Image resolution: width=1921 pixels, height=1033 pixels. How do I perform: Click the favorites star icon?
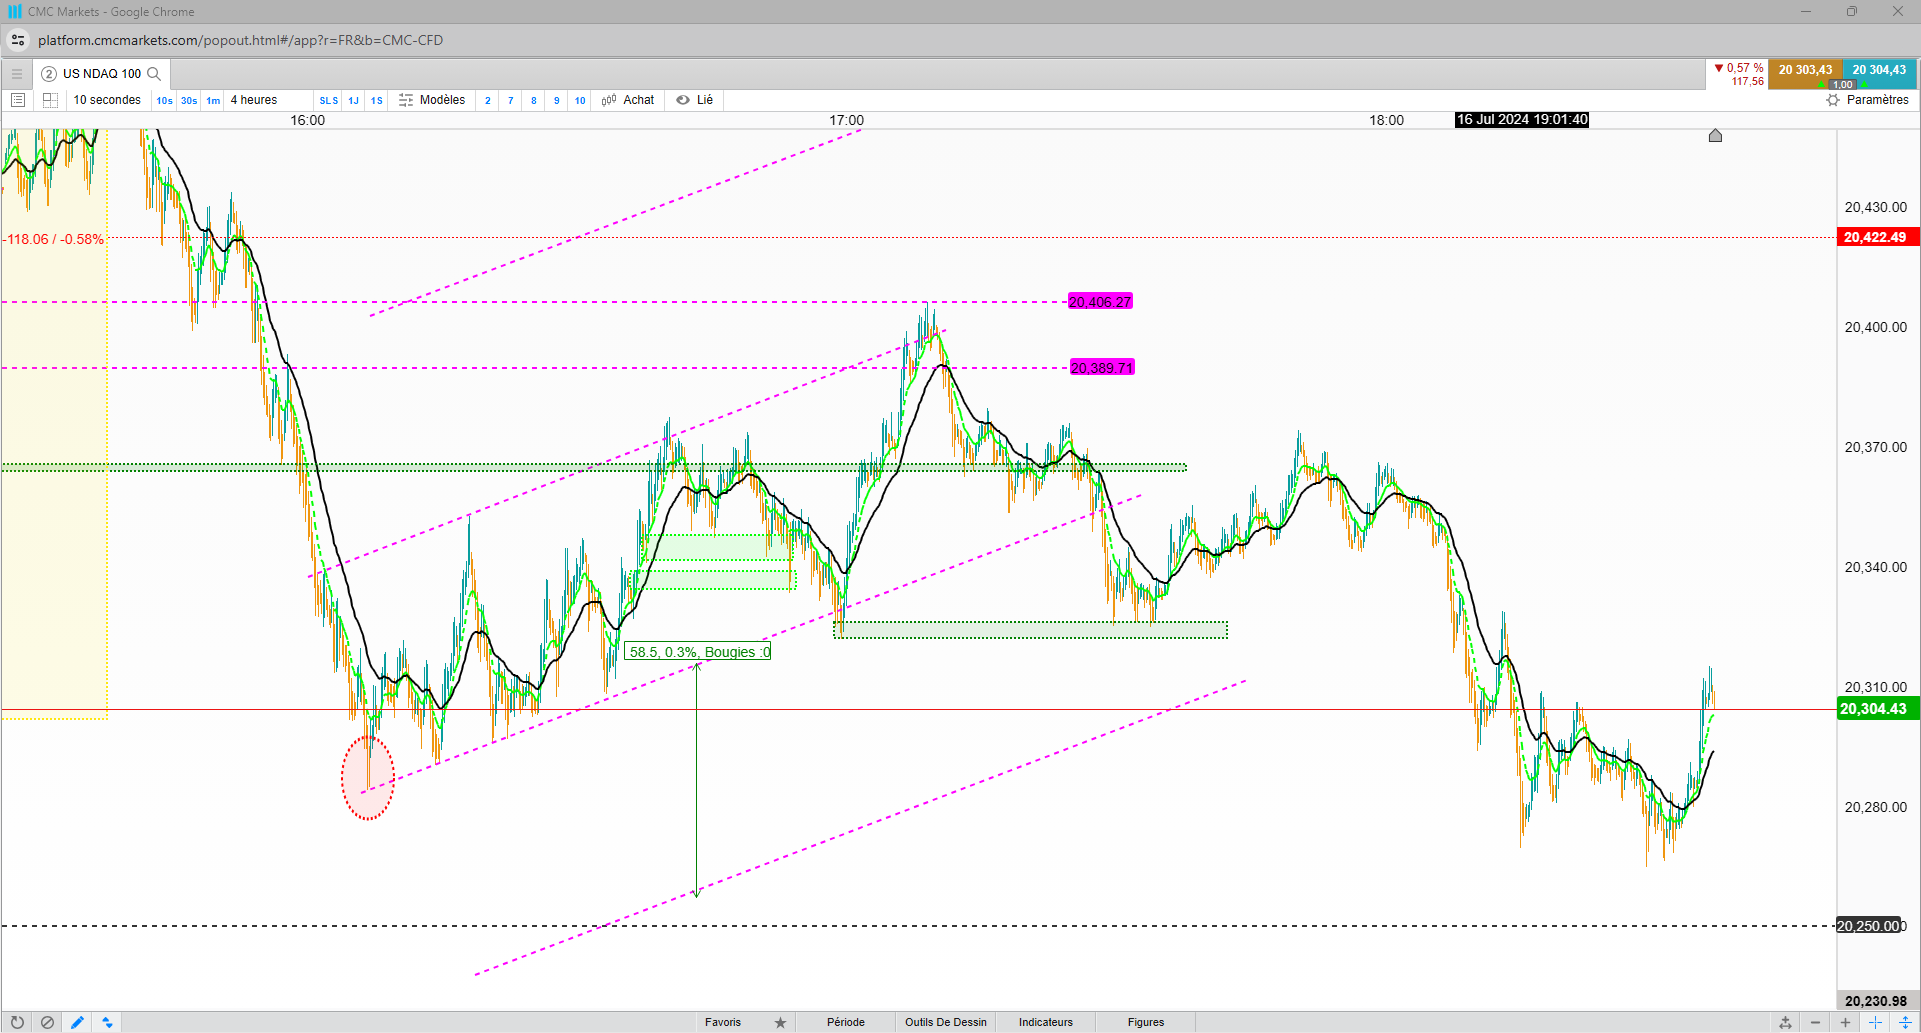[x=780, y=1022]
